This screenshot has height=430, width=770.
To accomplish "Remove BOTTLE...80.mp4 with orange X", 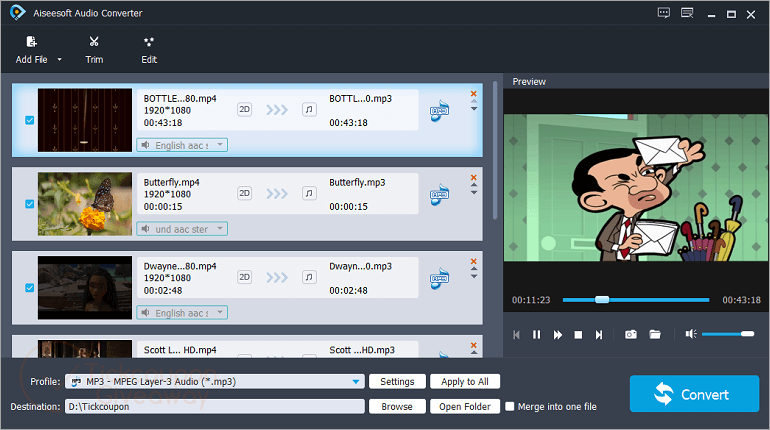I will tap(473, 93).
